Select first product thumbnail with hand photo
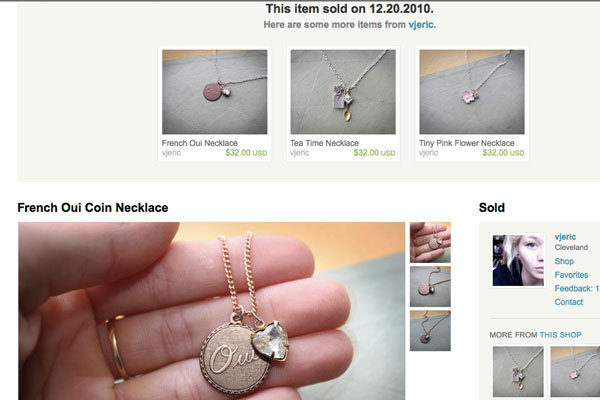 430,242
